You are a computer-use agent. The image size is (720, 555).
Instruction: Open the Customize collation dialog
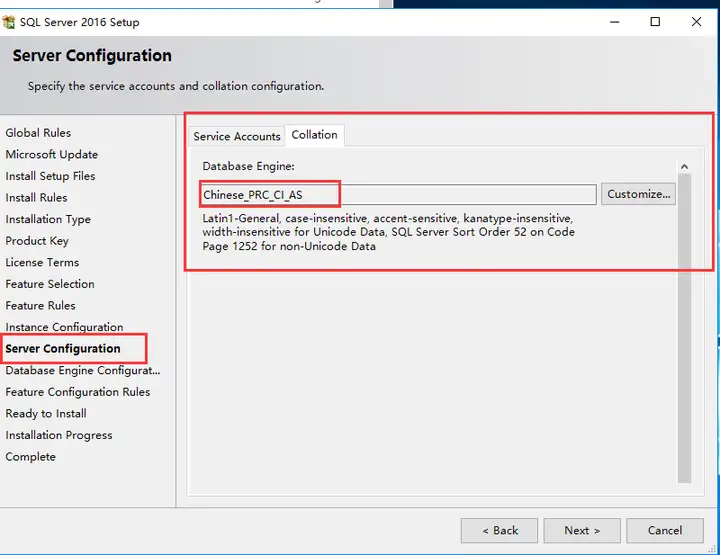[x=638, y=194]
